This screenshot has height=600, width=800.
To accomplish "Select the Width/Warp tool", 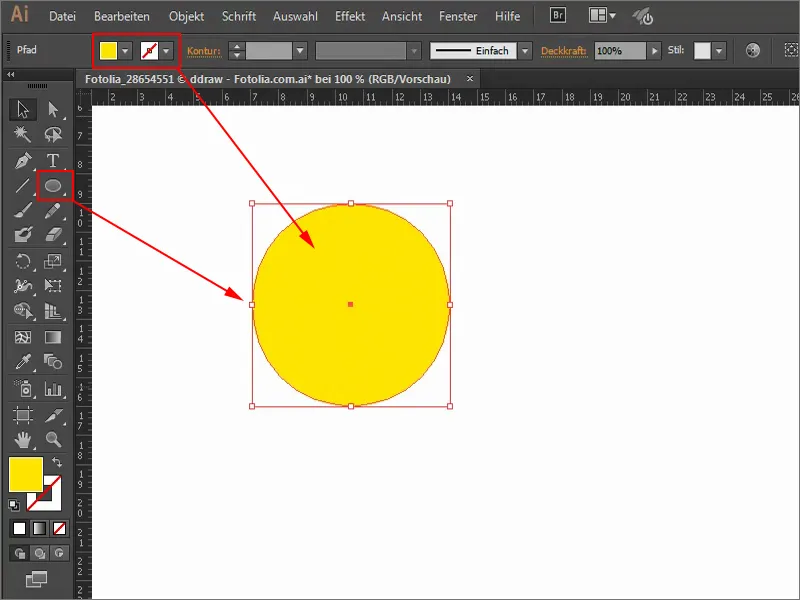I will point(23,286).
